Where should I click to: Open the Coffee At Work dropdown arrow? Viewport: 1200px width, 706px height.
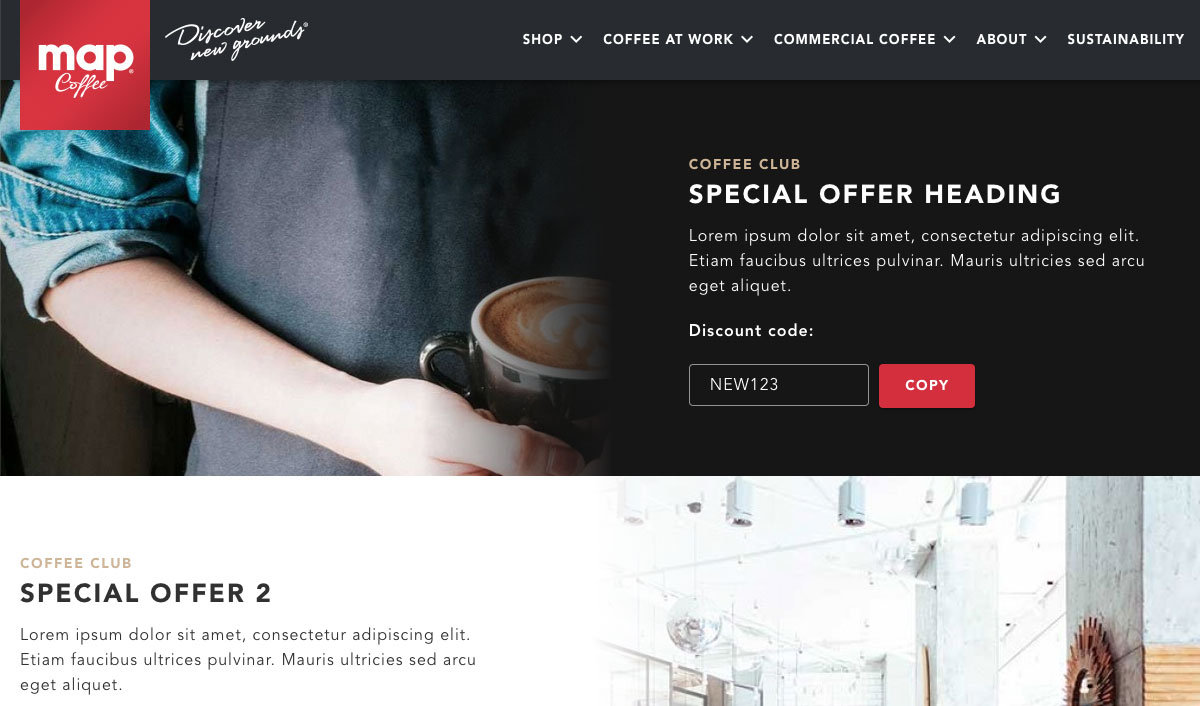(x=747, y=40)
